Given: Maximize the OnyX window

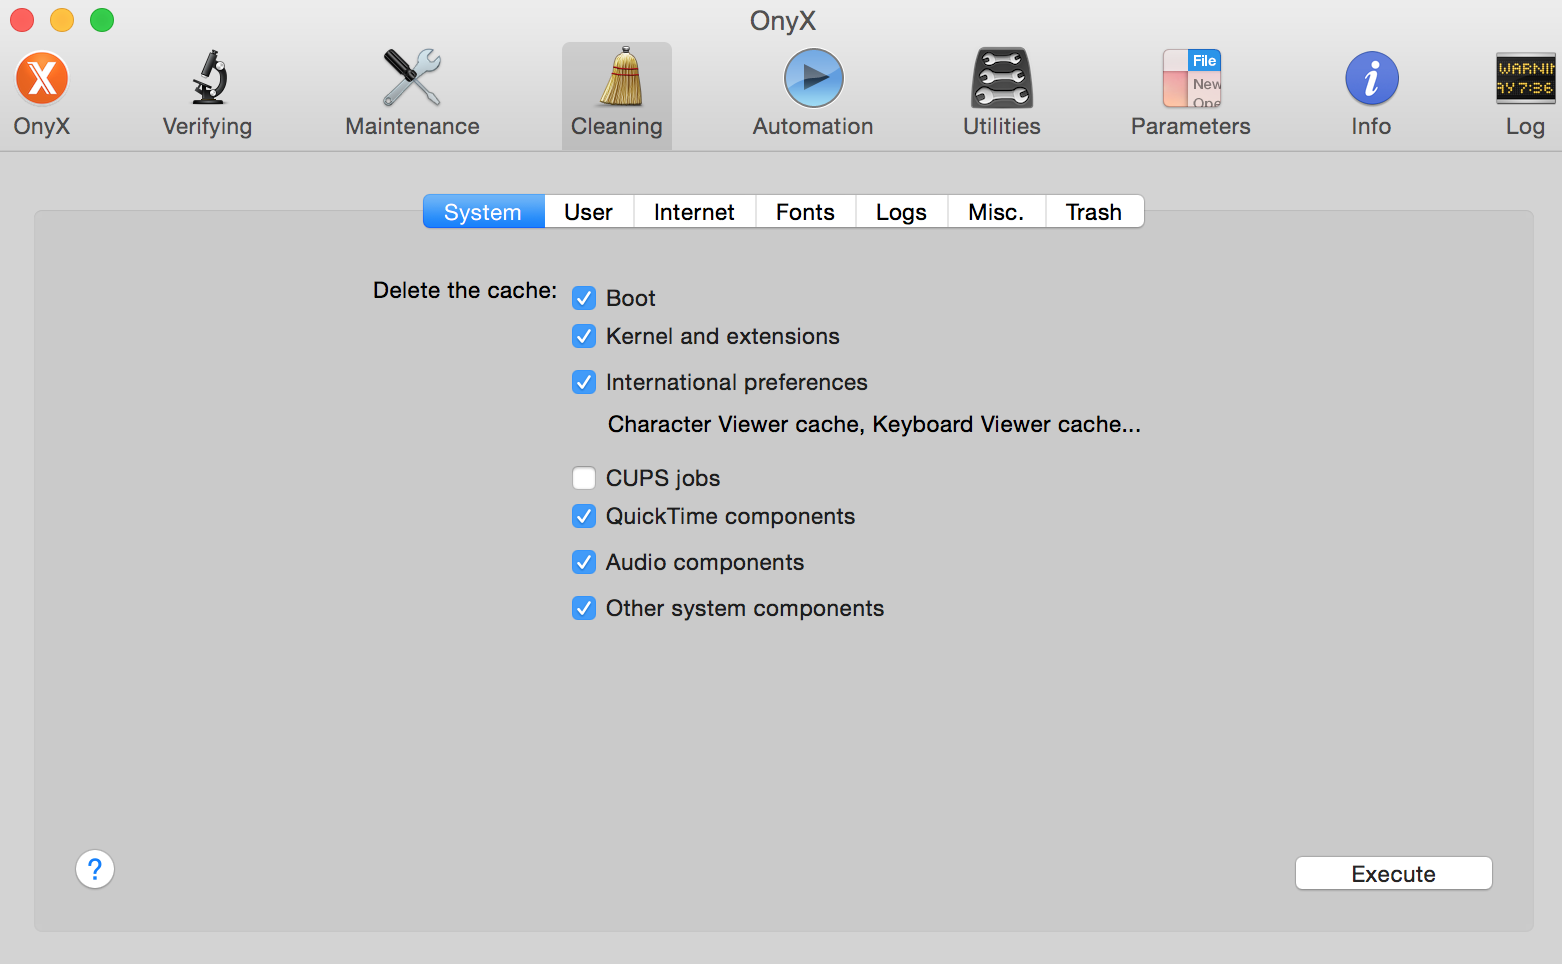Looking at the screenshot, I should (102, 20).
